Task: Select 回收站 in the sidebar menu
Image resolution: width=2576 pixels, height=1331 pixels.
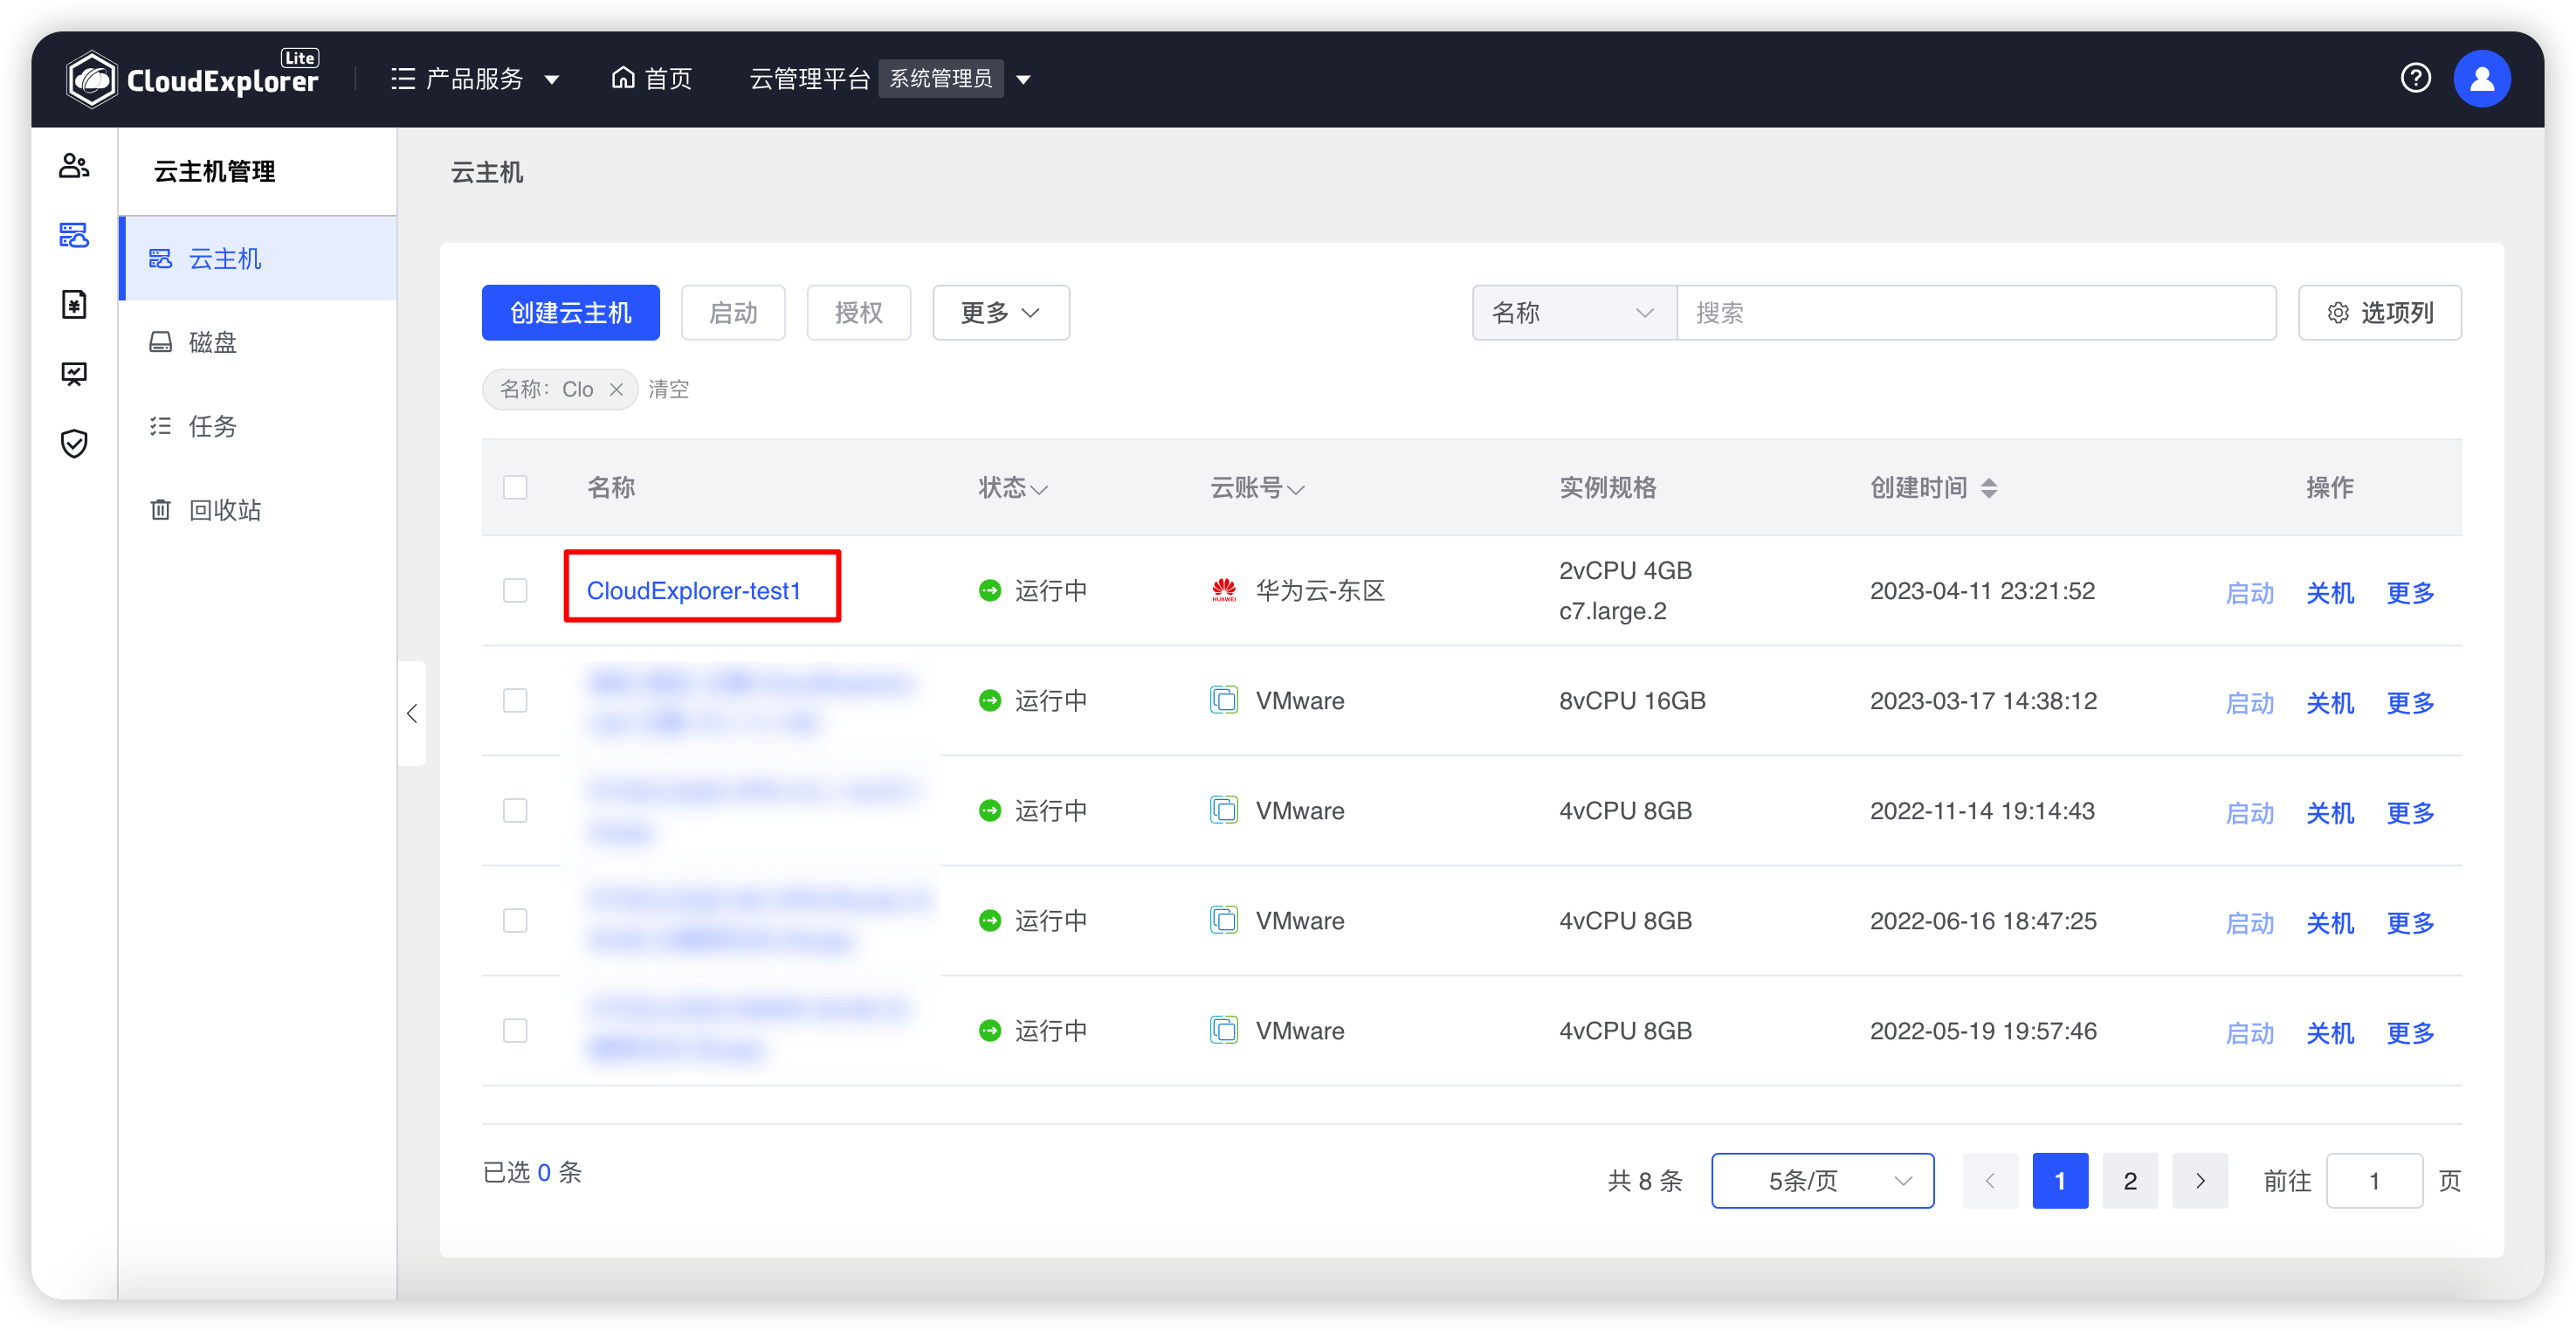Action: 258,510
